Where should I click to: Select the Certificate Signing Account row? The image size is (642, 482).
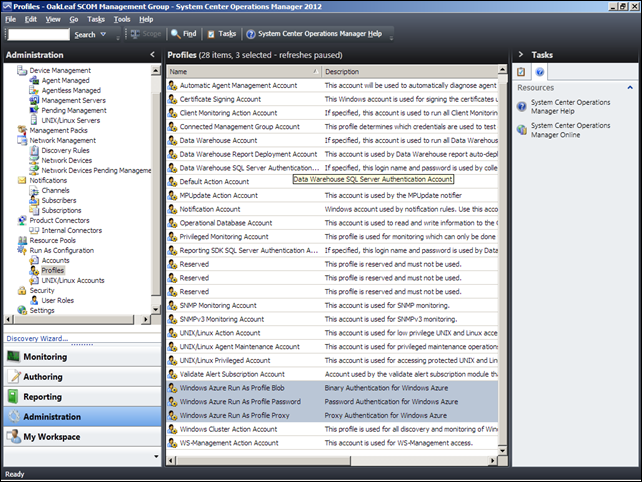332,99
